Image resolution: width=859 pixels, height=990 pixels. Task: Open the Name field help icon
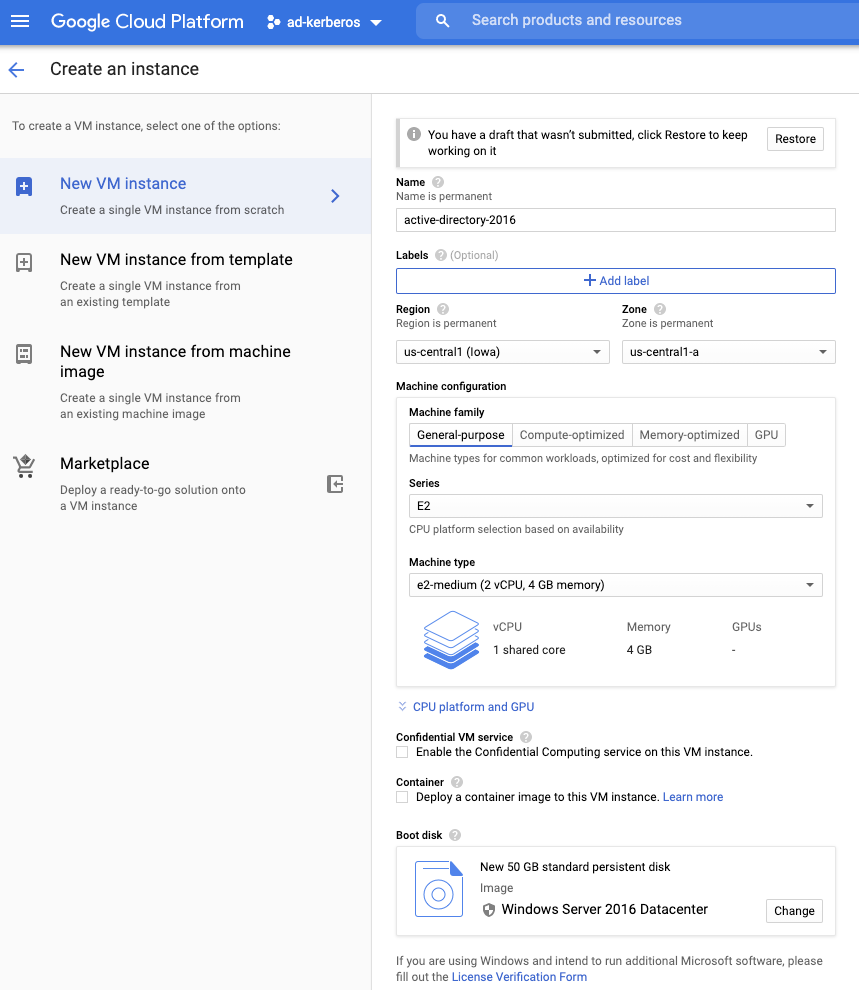tap(438, 182)
